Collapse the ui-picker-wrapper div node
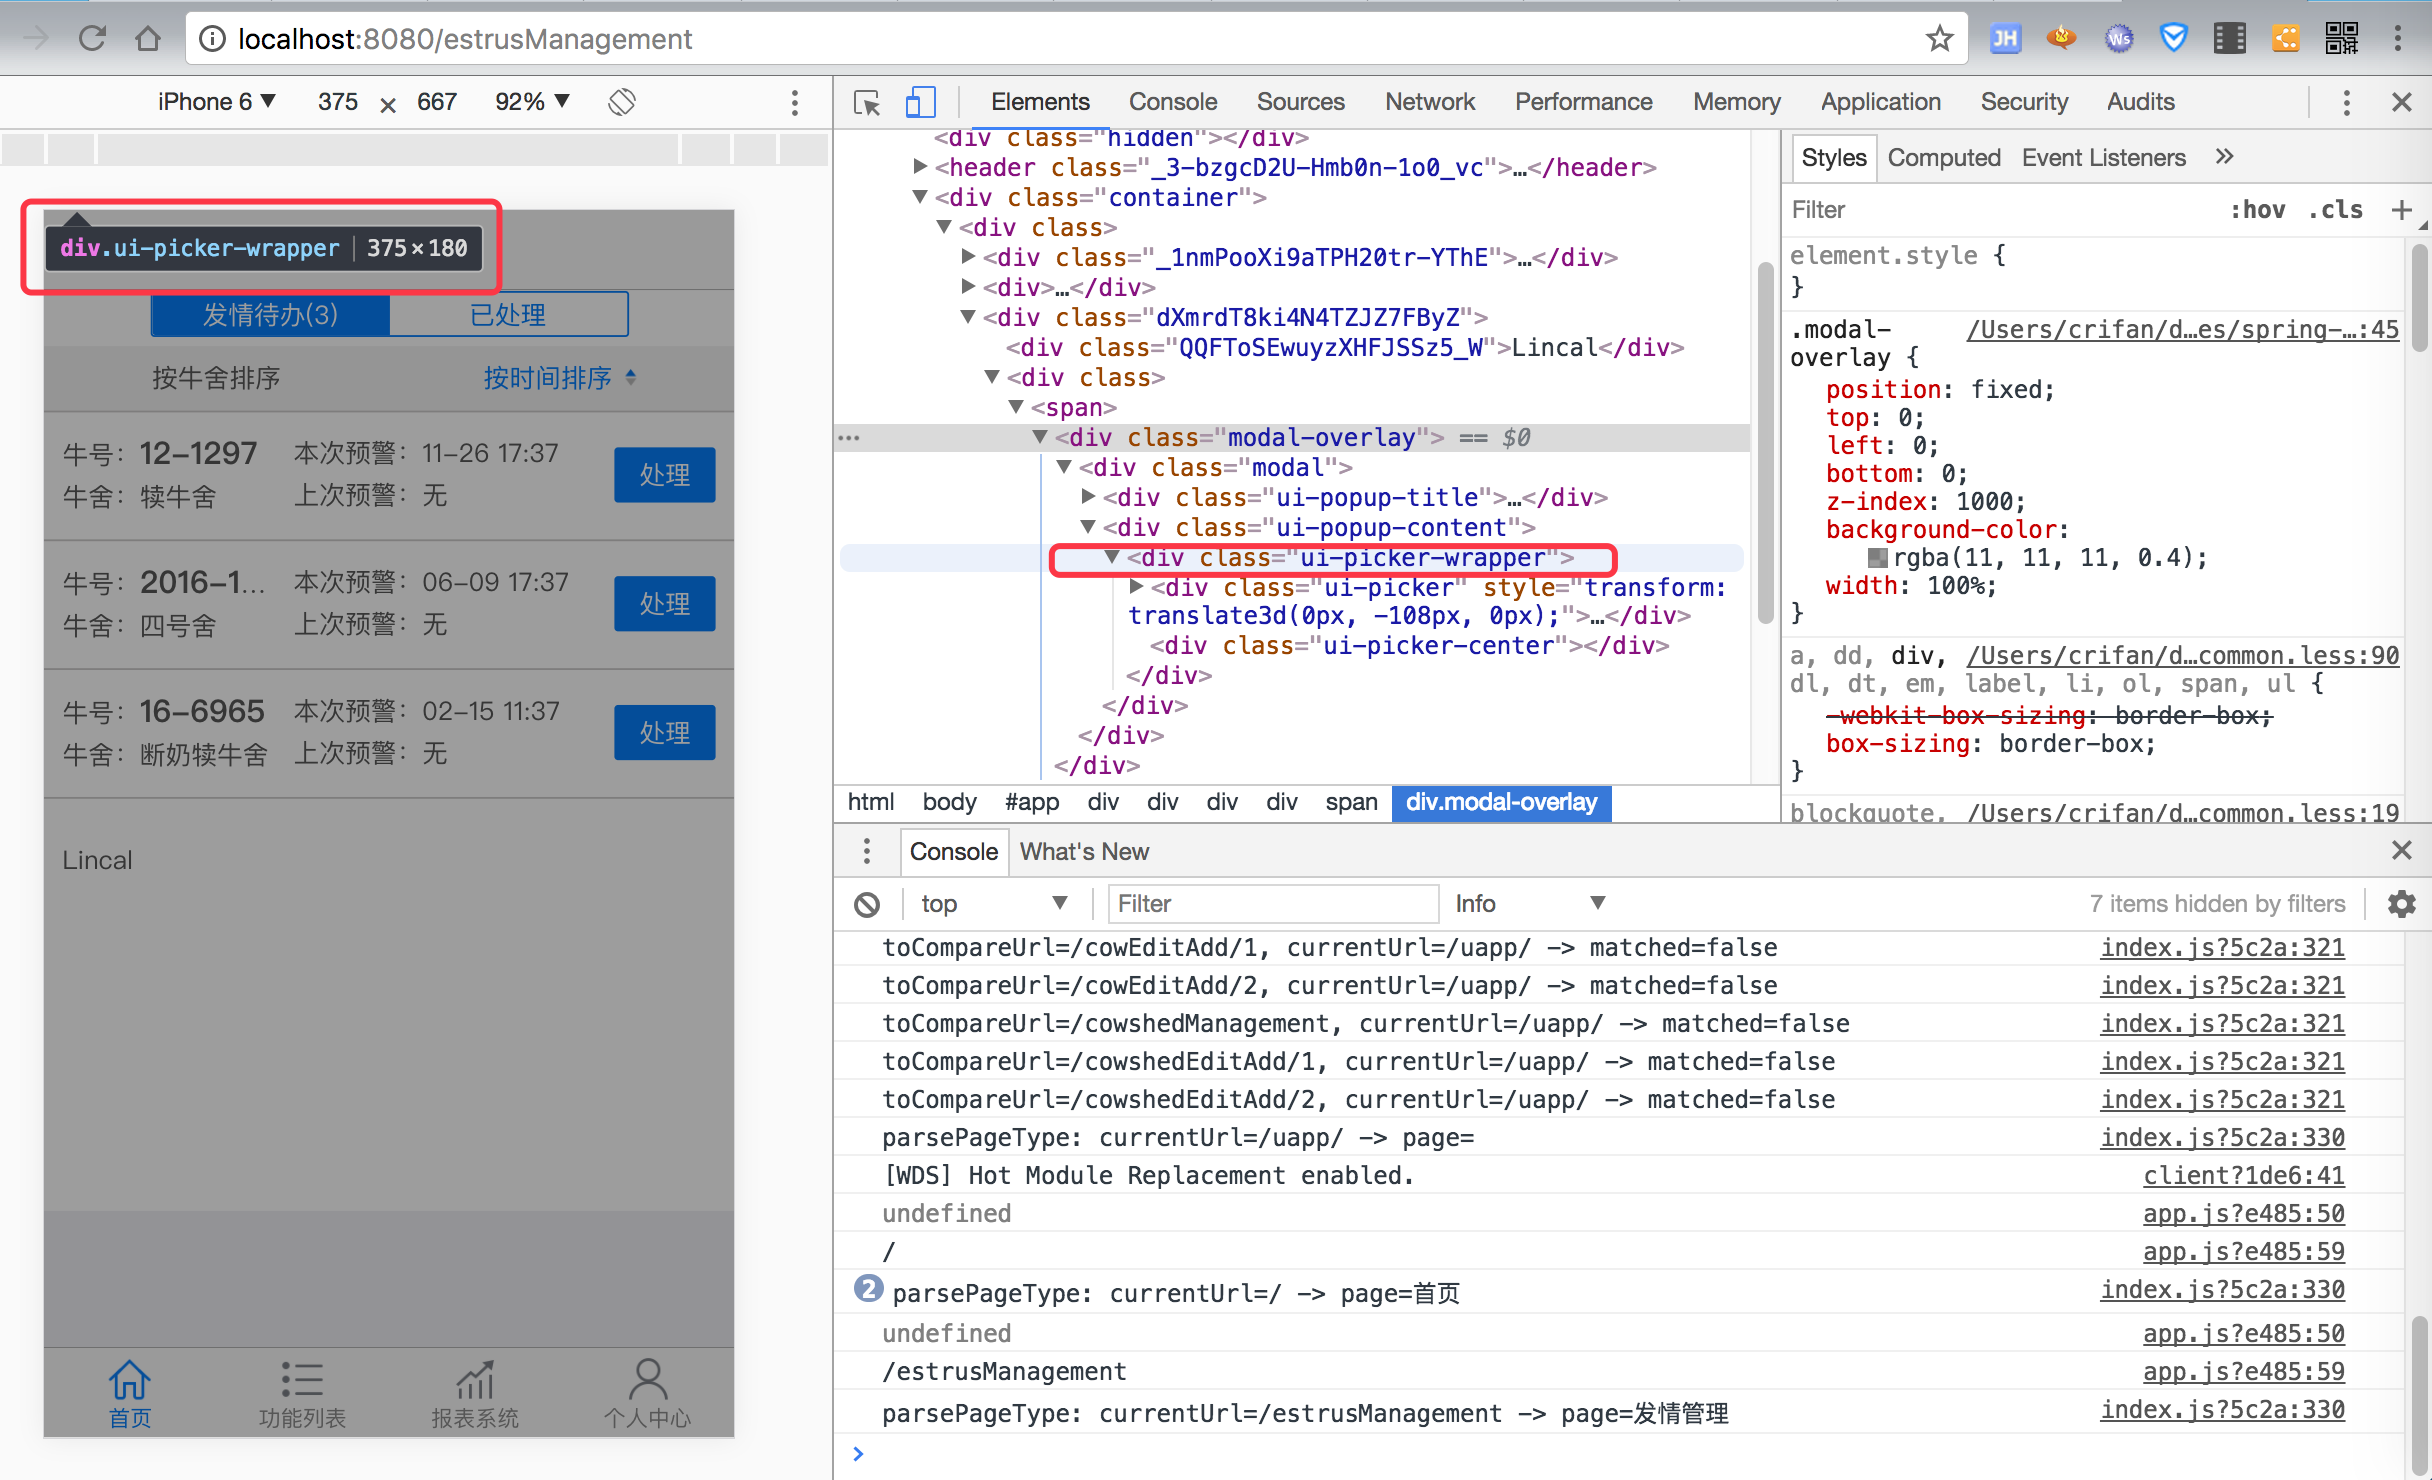The height and width of the screenshot is (1480, 2432). click(1111, 558)
